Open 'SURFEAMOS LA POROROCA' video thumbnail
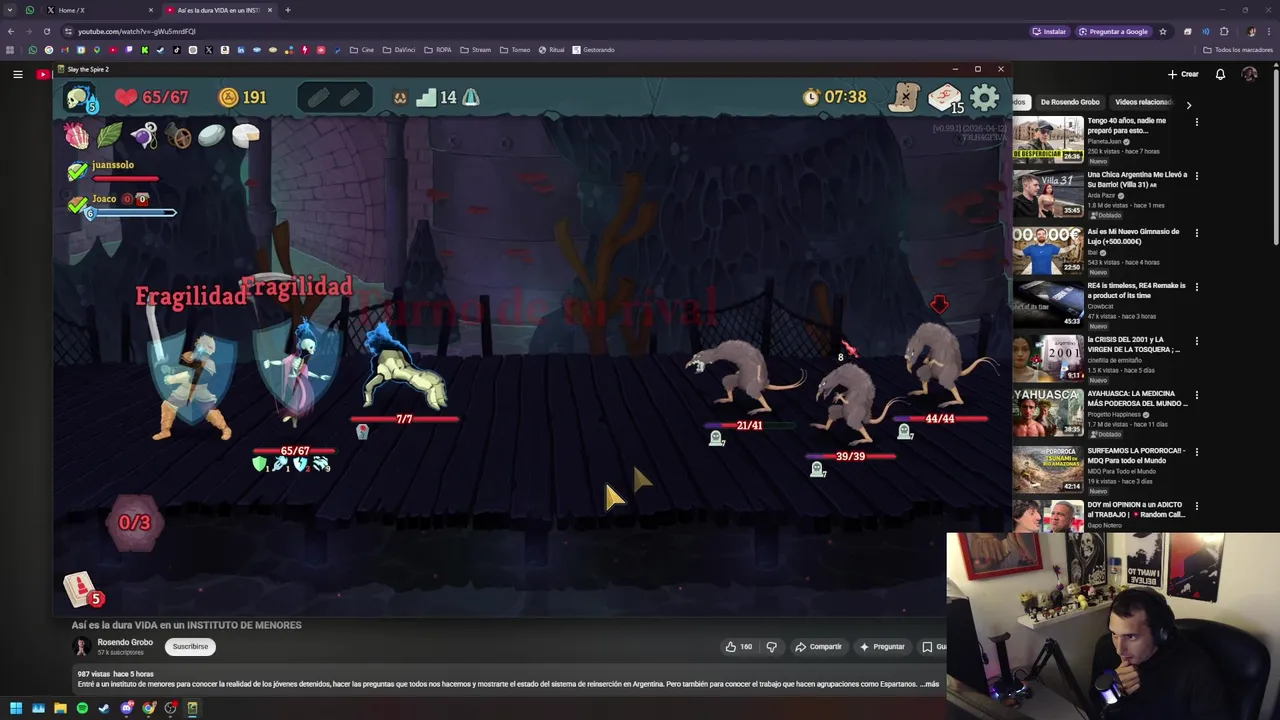Screen dimensions: 1280x720 (1047, 471)
